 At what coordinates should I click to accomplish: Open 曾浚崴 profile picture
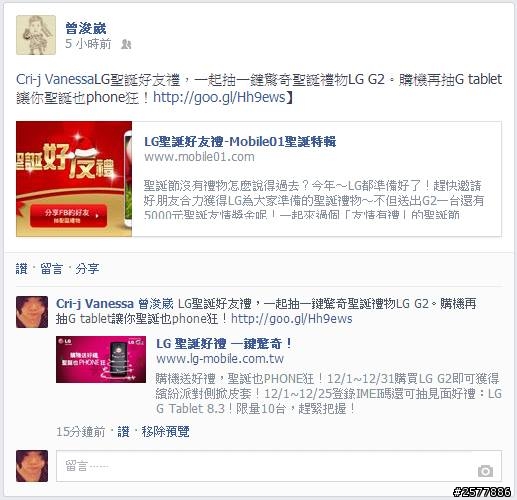(36, 35)
